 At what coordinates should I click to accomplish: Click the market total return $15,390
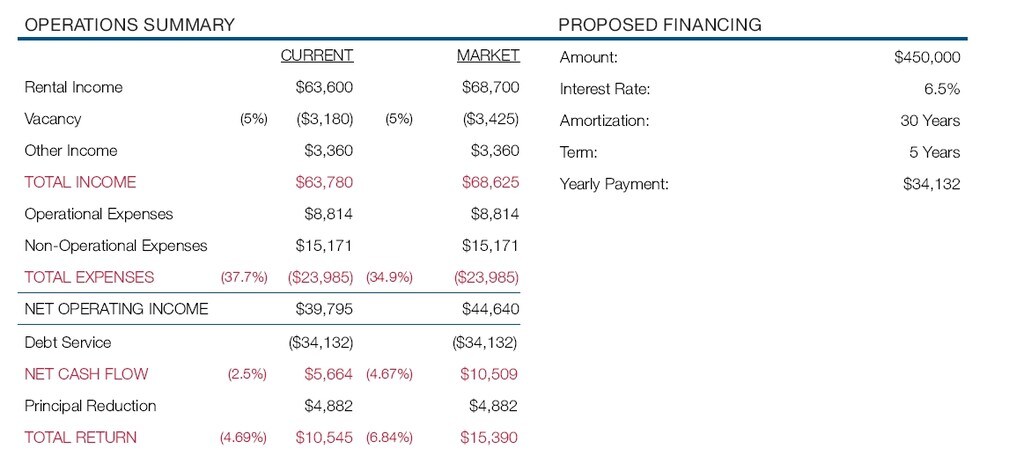(489, 437)
